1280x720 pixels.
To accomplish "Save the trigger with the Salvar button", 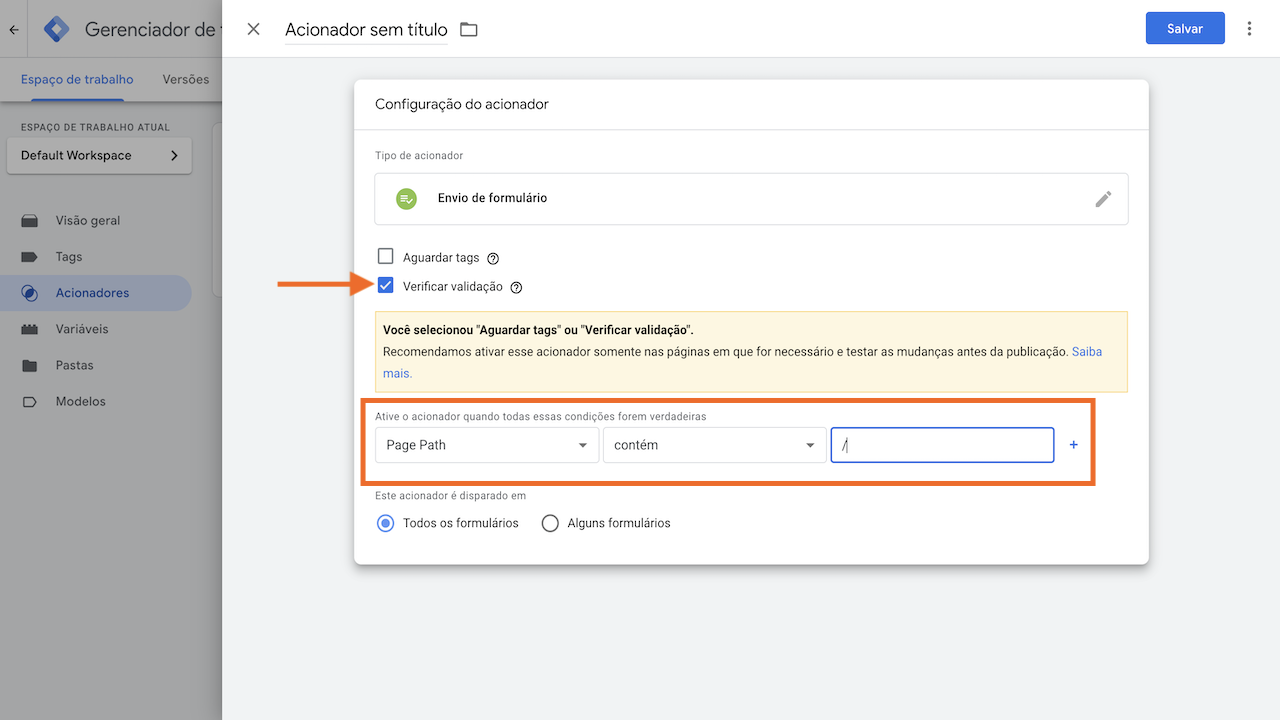I will pos(1184,28).
